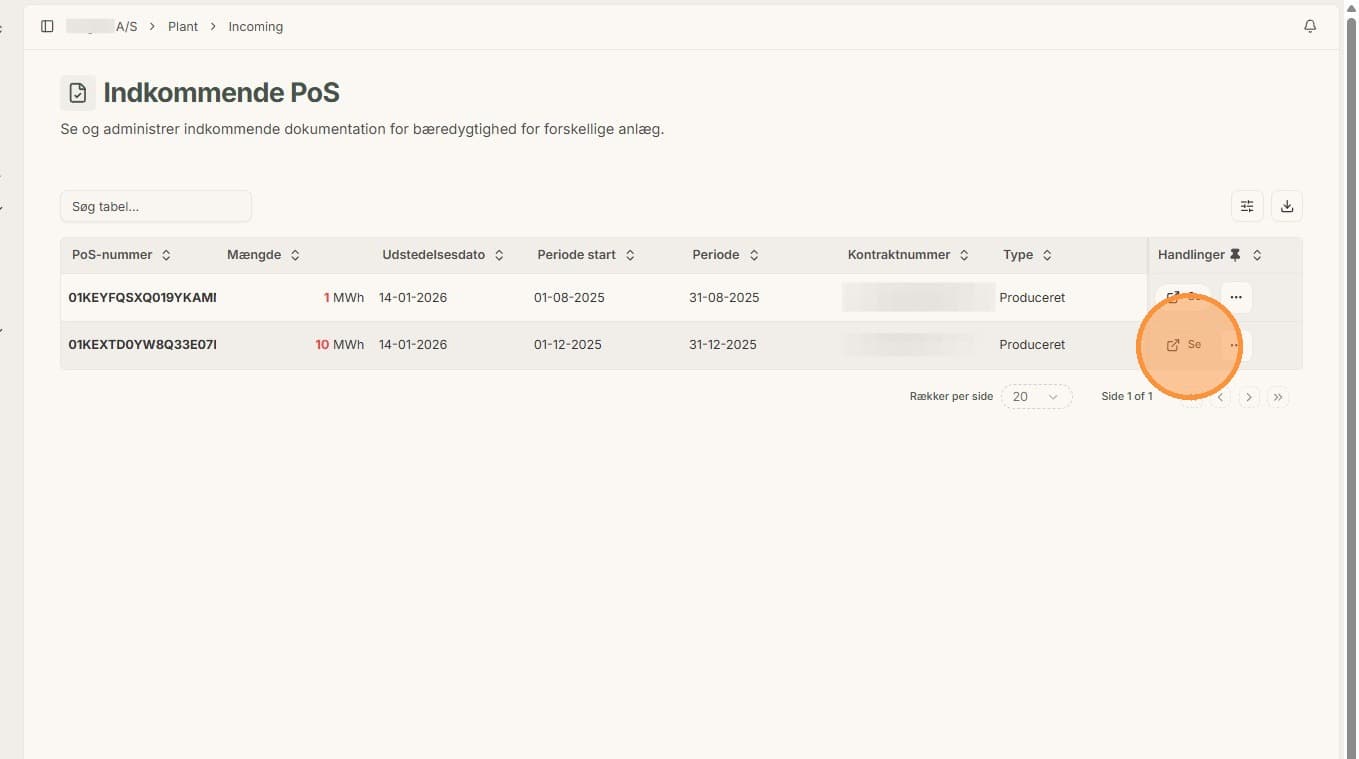Click sort arrows next to Handlinger pin

(x=1257, y=255)
